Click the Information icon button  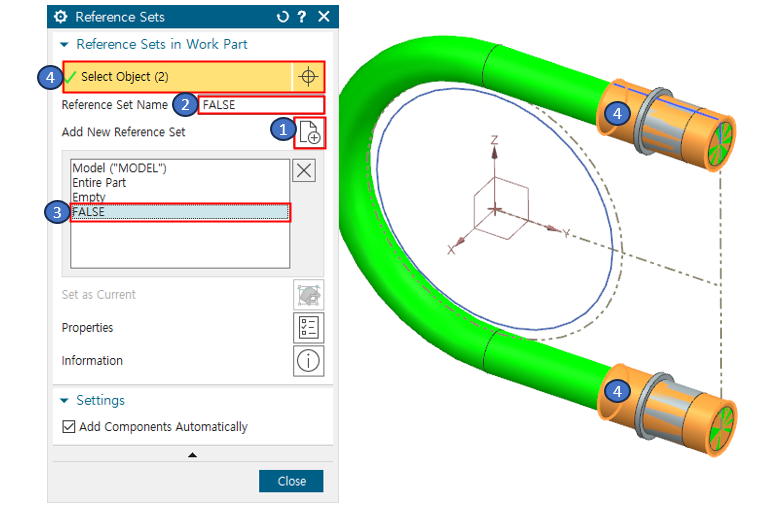(x=308, y=361)
